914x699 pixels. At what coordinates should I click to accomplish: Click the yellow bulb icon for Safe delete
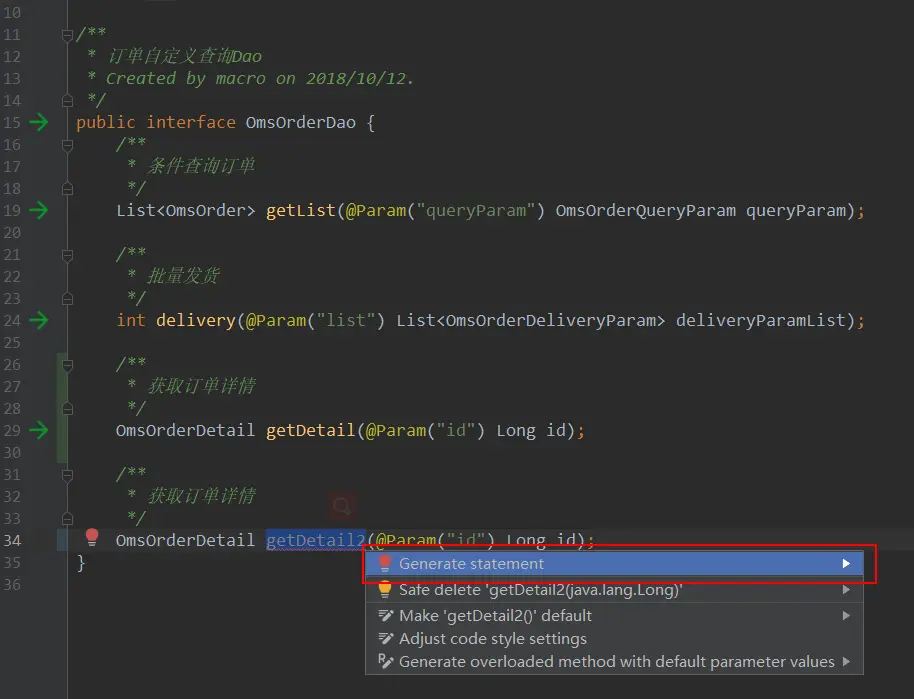pyautogui.click(x=385, y=589)
